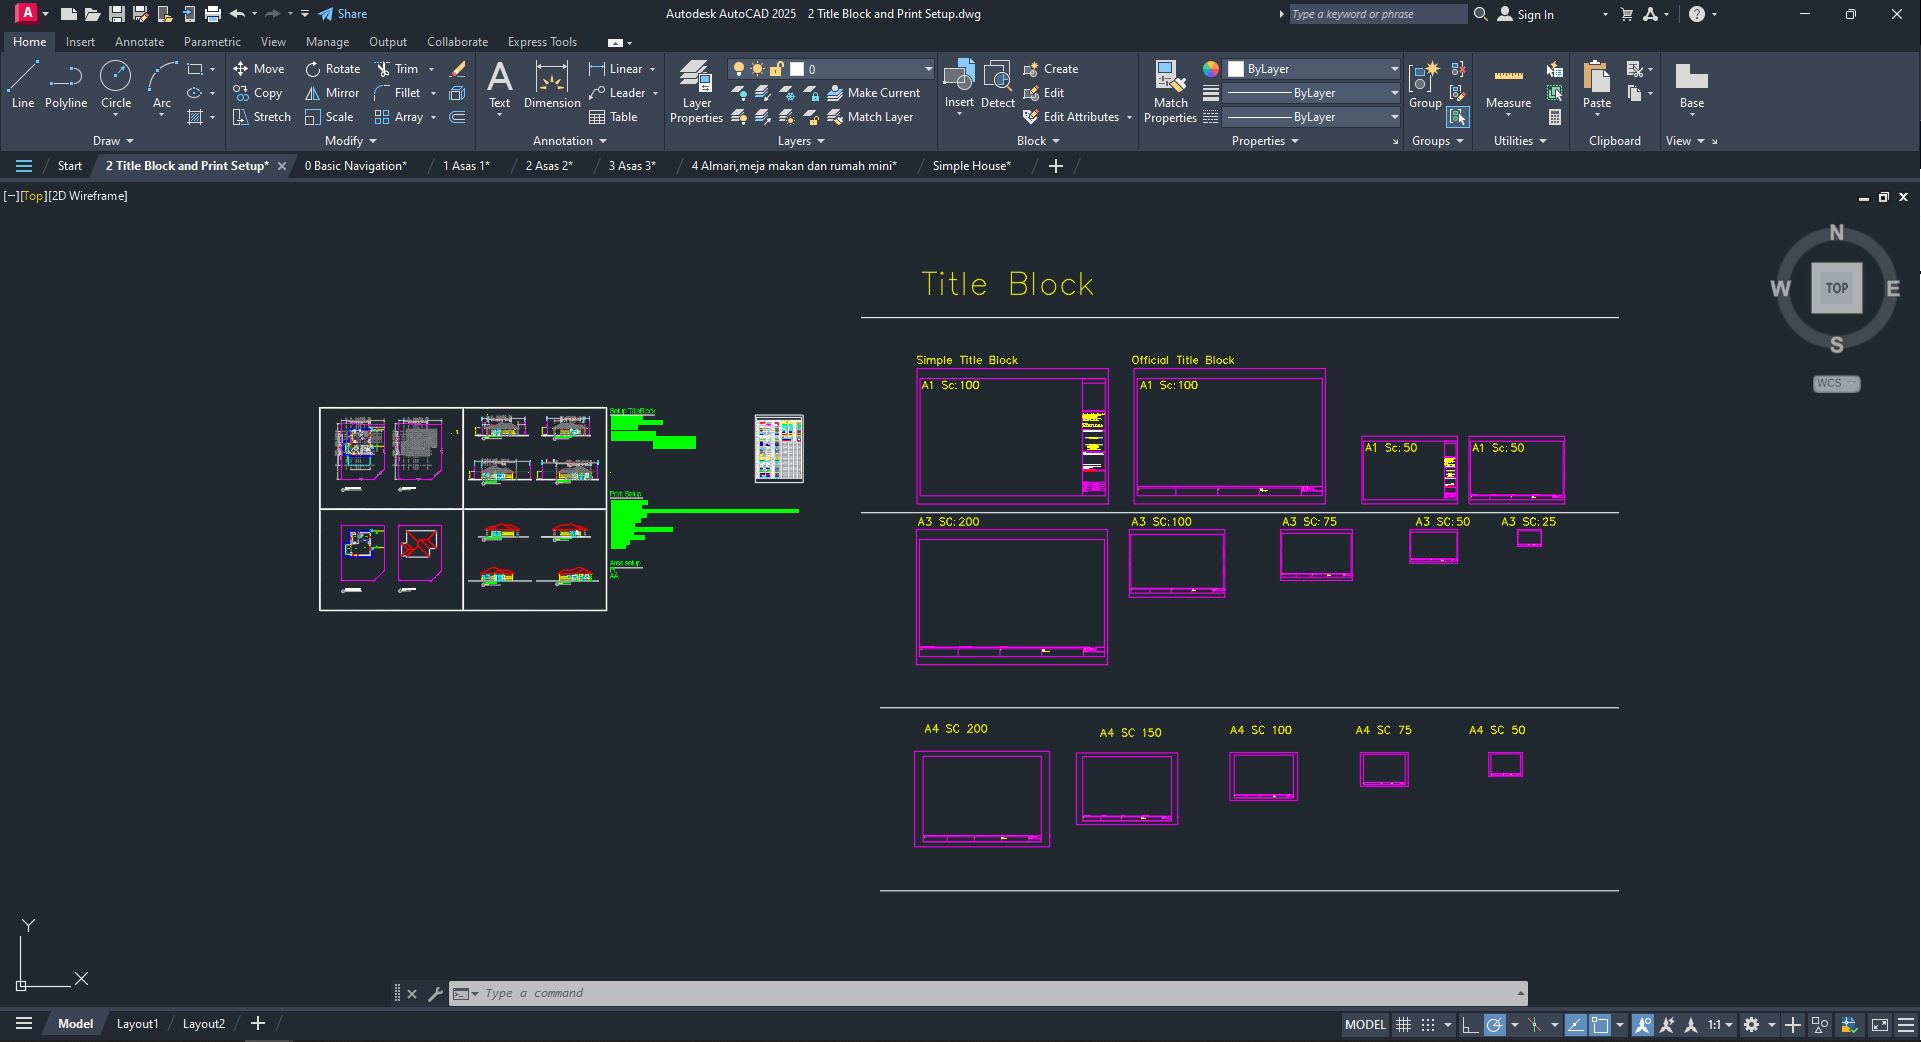Toggle polar tracking in status bar
This screenshot has width=1921, height=1042.
point(1495,1025)
